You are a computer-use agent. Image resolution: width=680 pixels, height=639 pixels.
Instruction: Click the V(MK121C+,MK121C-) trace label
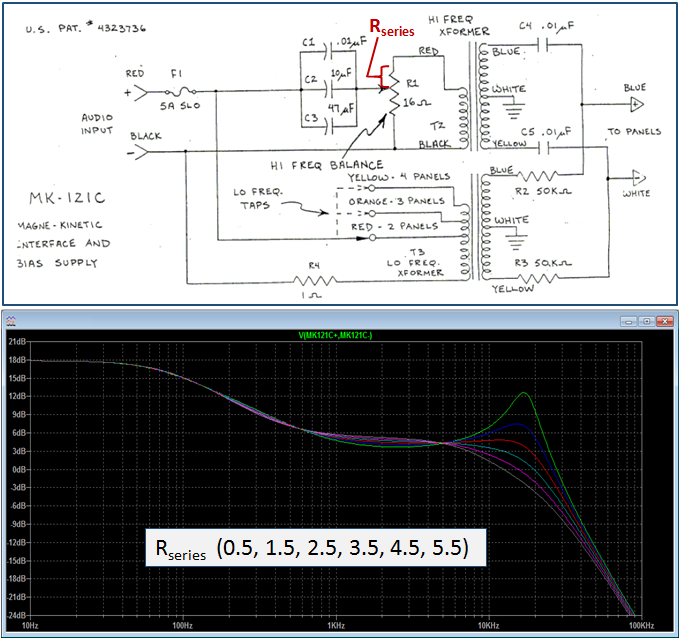click(336, 335)
